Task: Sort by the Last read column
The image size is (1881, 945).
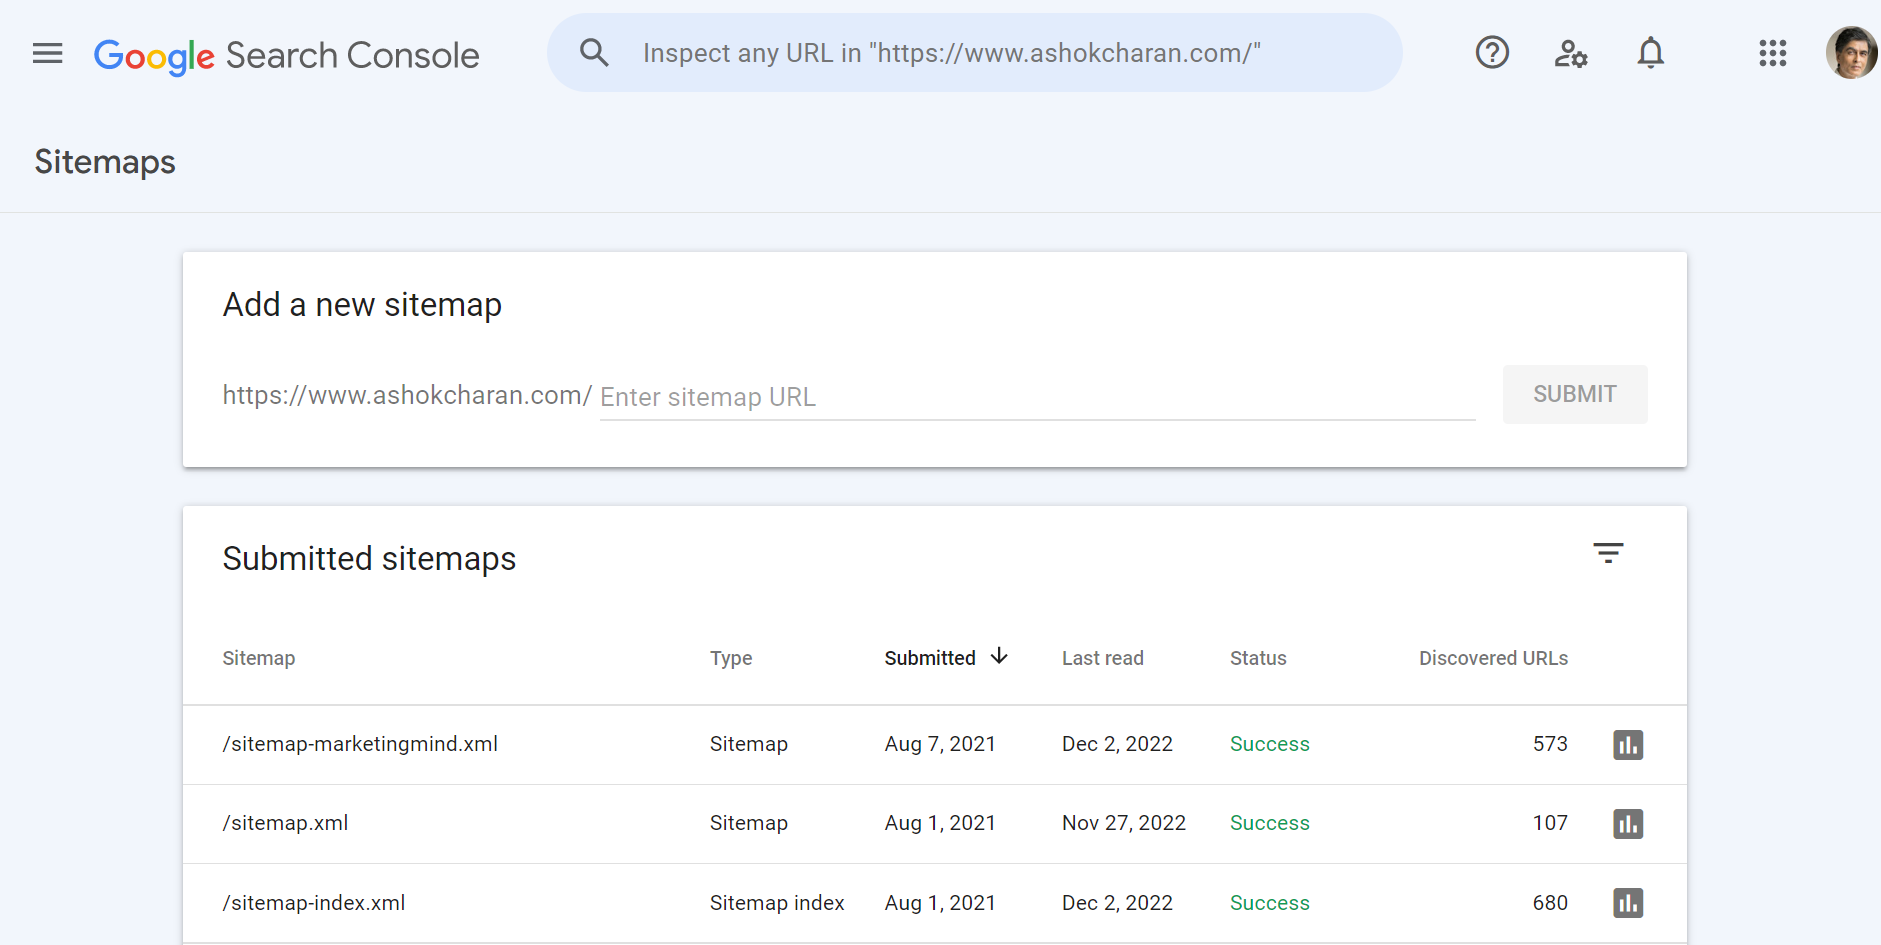Action: point(1102,658)
